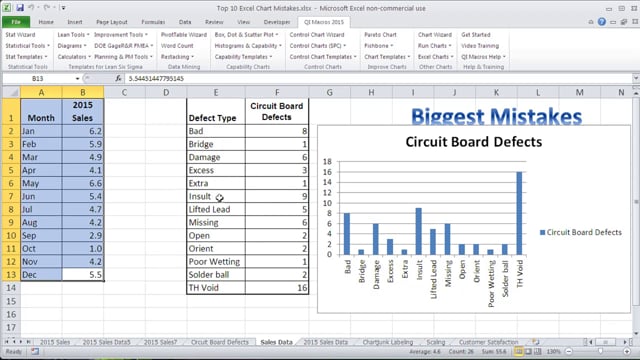Viewport: 640px width, 360px height.
Task: Click the zoom out minus icon
Action: (x=569, y=351)
